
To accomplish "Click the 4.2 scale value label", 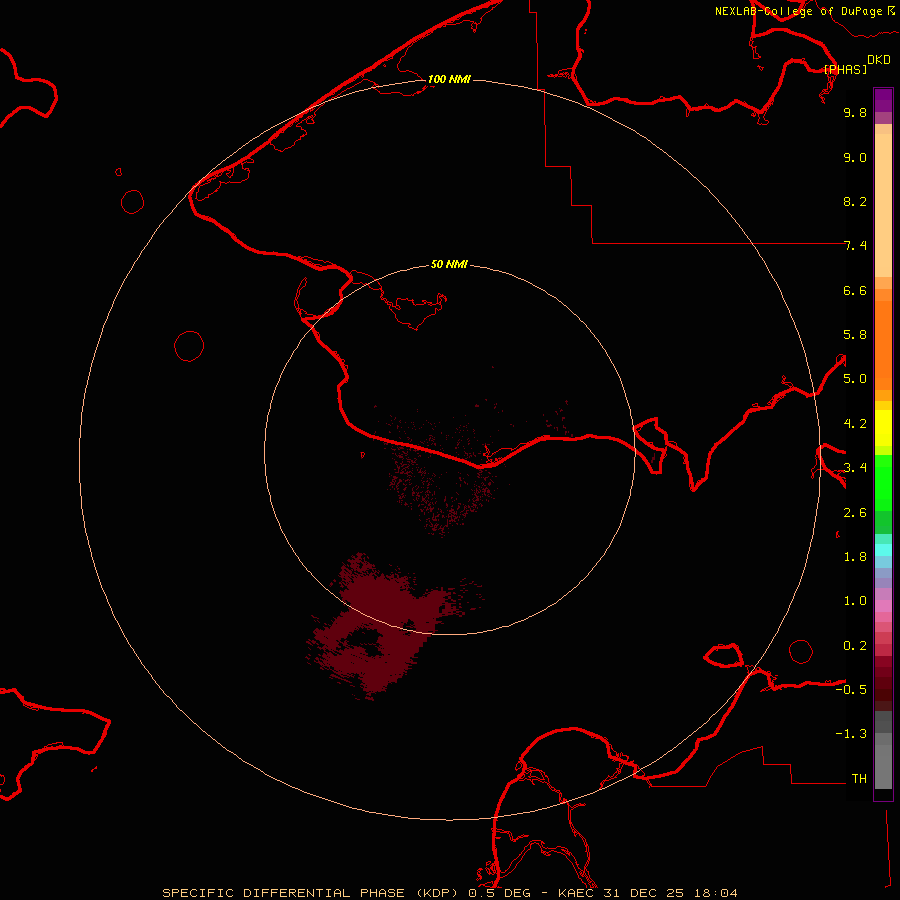I will coord(854,424).
